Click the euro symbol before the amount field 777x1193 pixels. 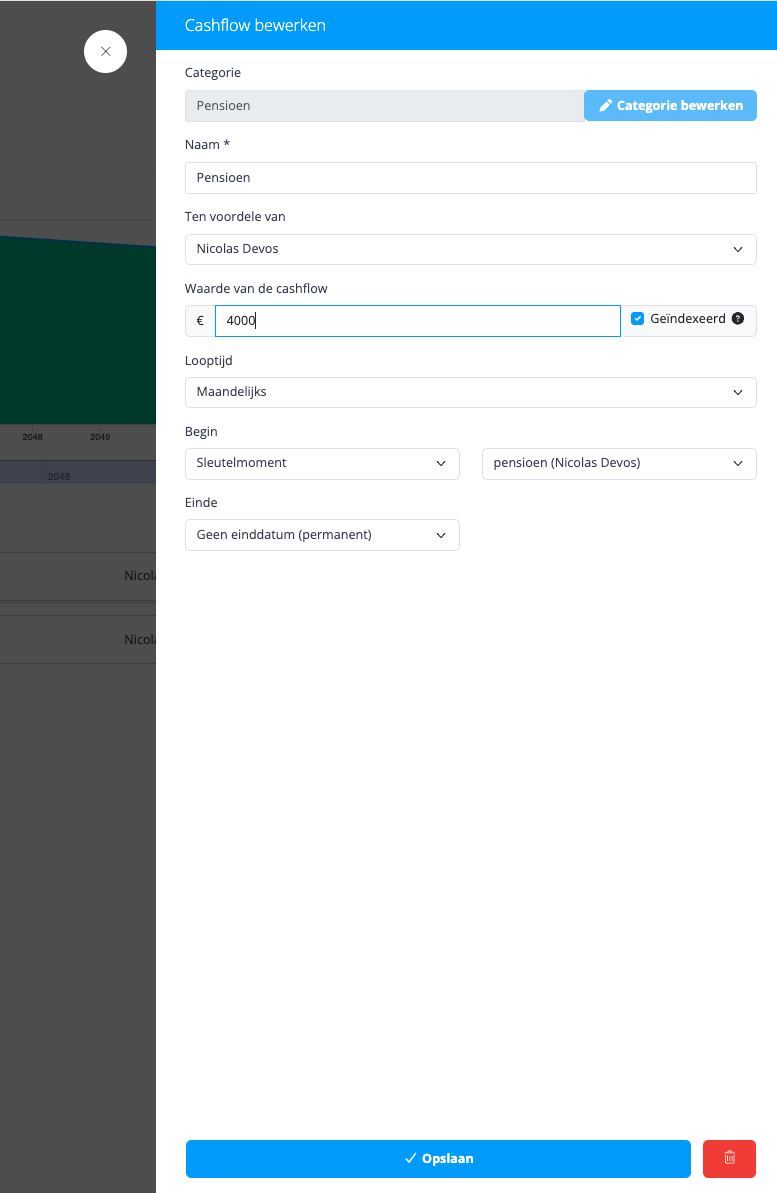[x=200, y=321]
